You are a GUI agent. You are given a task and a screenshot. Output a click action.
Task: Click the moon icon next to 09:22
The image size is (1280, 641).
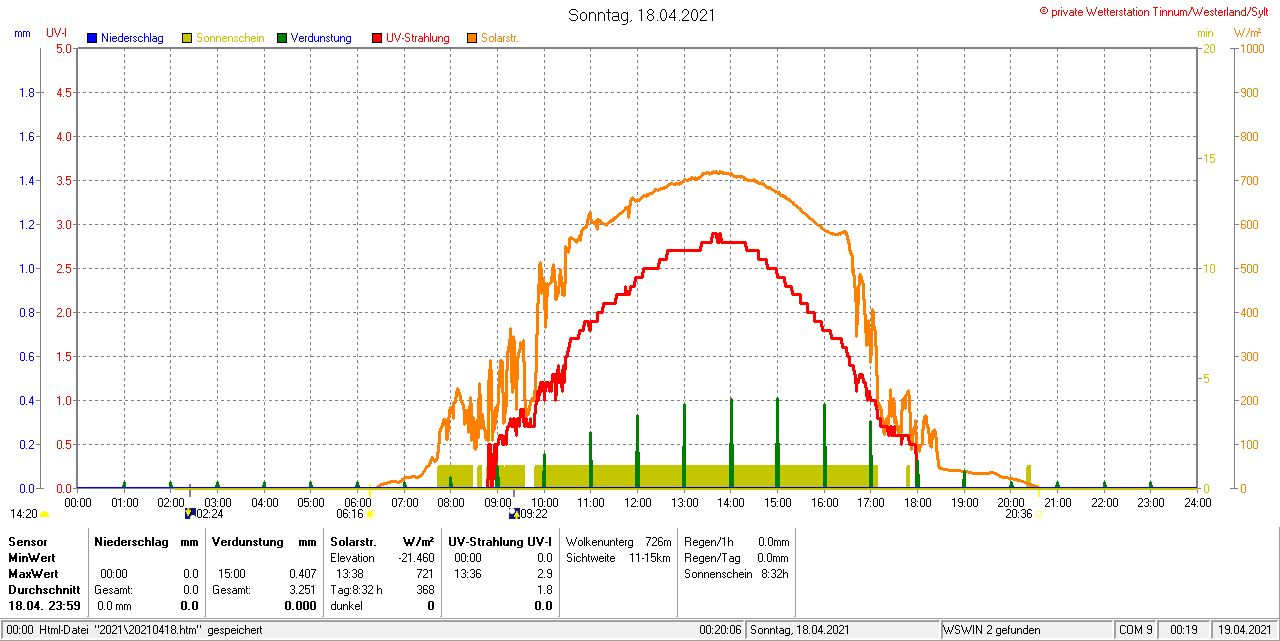514,513
